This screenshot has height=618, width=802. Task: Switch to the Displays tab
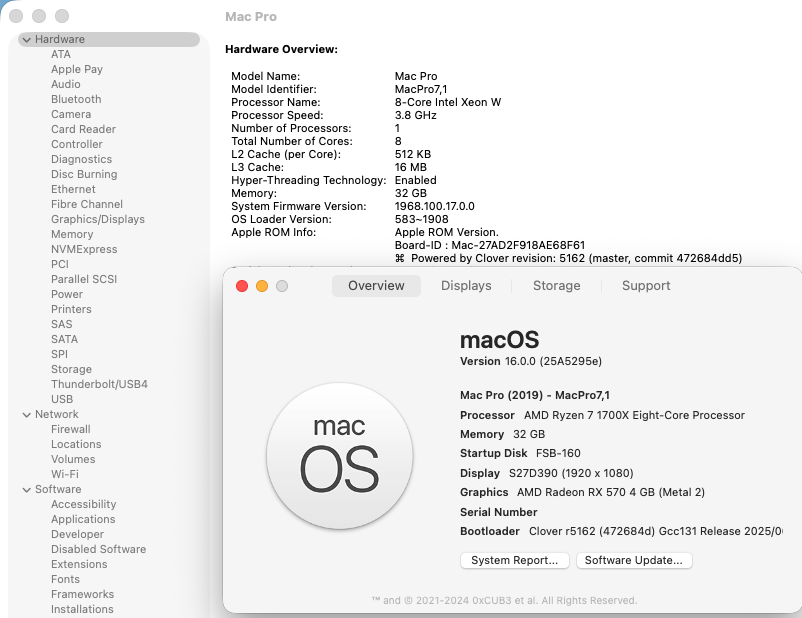click(466, 285)
